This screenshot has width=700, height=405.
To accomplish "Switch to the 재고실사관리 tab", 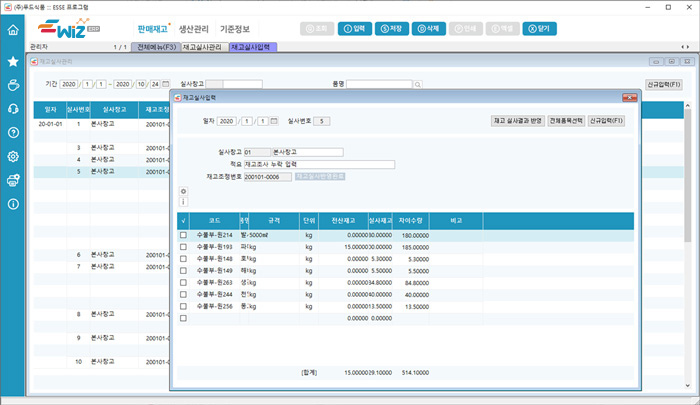I will click(204, 47).
